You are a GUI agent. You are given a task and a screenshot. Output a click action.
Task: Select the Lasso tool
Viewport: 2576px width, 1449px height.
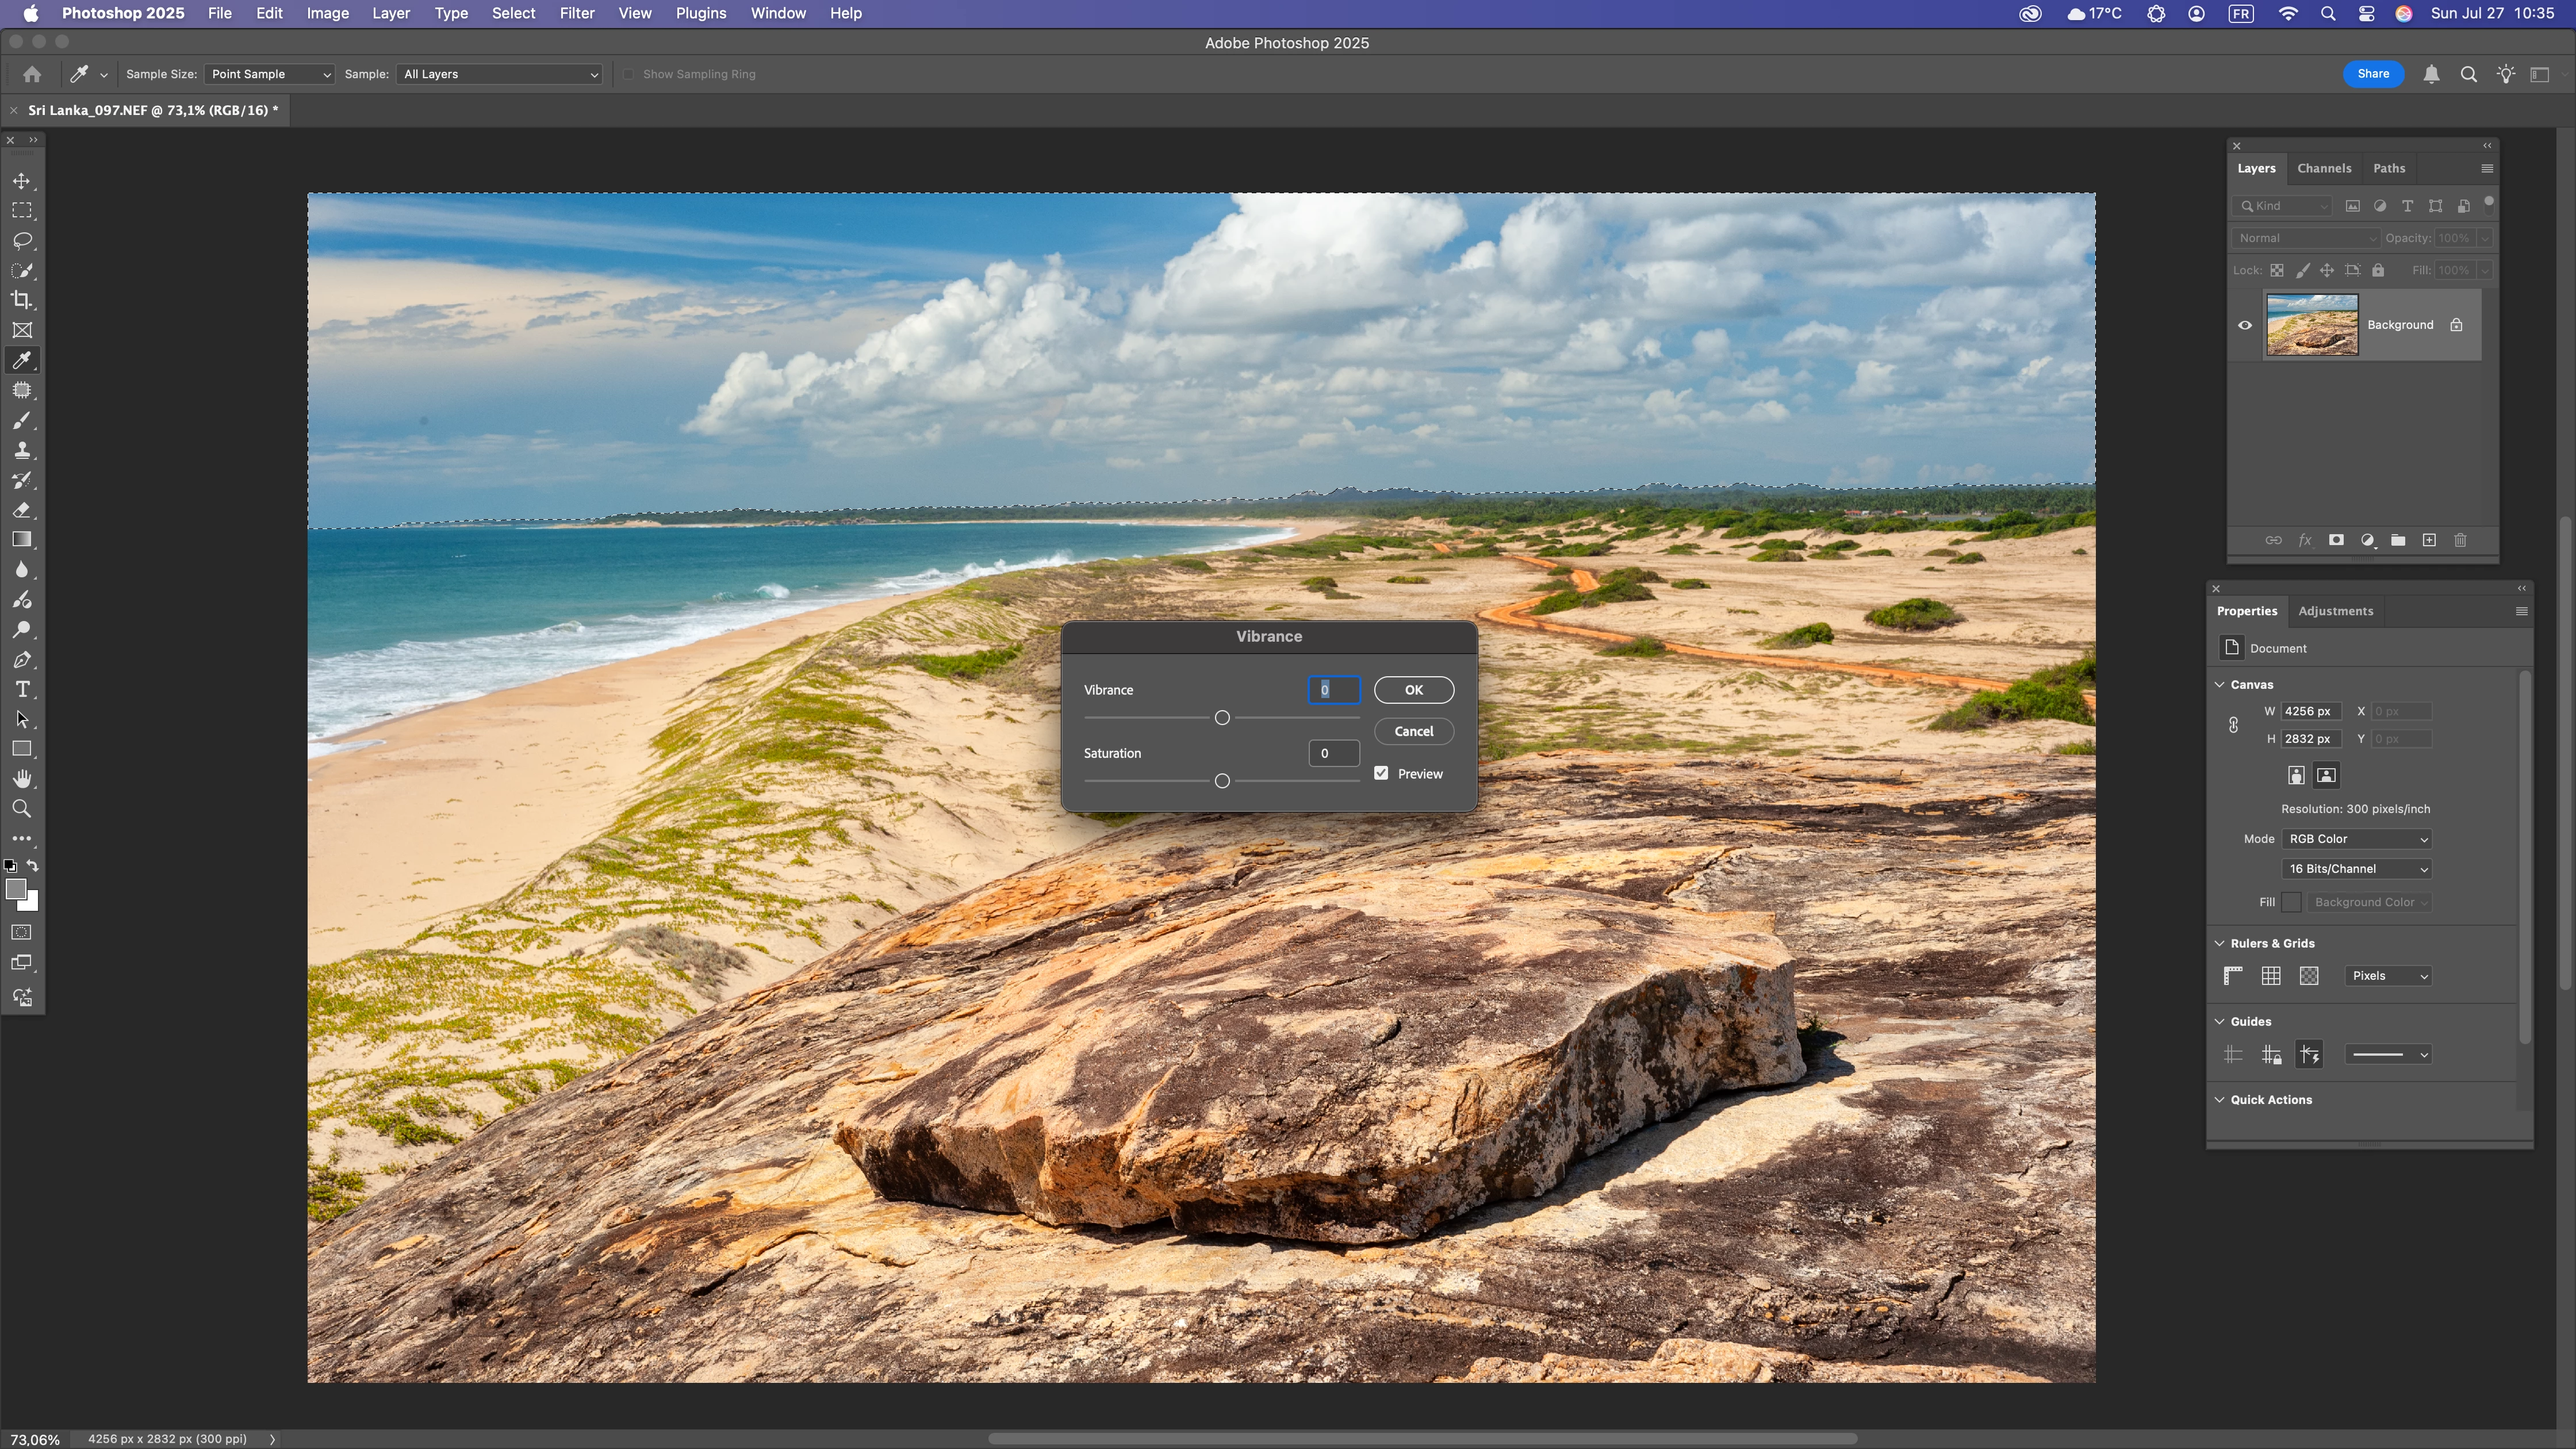click(22, 241)
